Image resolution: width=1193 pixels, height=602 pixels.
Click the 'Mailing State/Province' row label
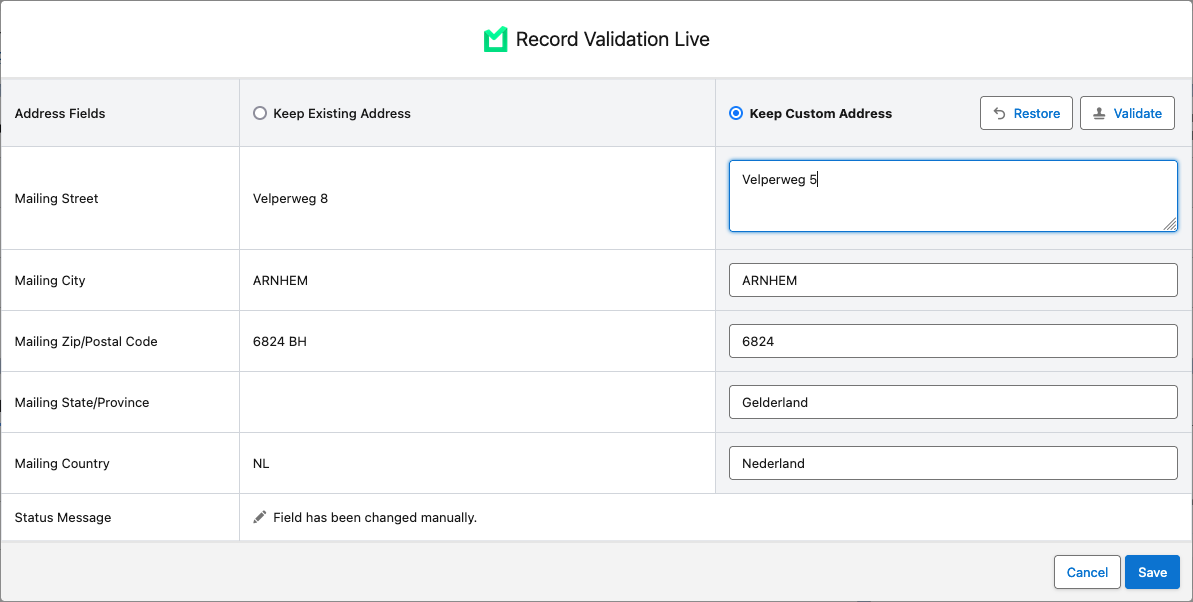[x=81, y=403]
